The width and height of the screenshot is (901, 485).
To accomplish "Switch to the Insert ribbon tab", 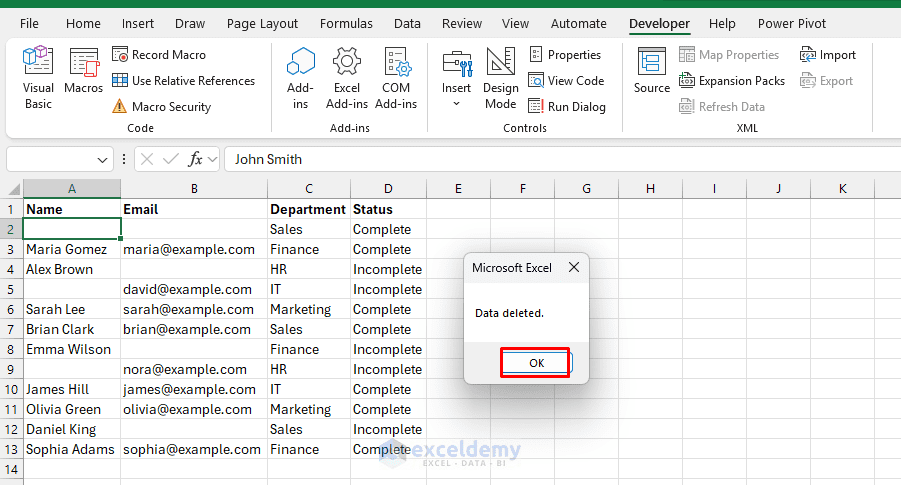I will [x=137, y=24].
